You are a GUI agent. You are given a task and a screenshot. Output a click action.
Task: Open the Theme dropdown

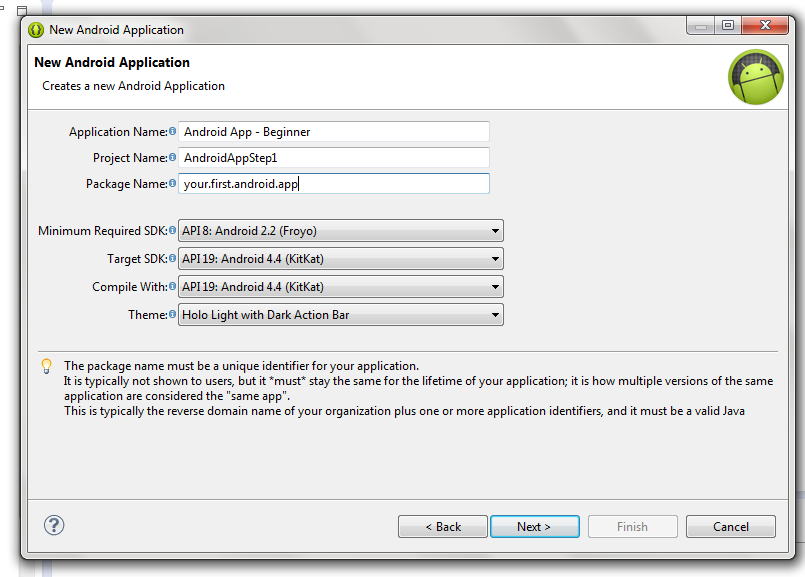340,315
